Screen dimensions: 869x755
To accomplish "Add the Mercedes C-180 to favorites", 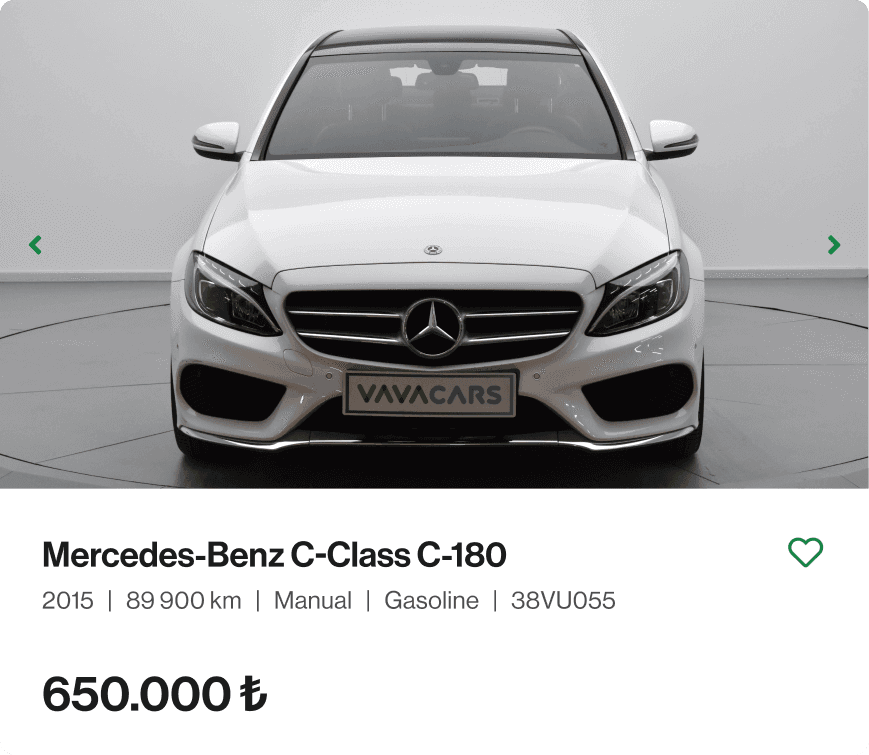I will click(x=805, y=552).
